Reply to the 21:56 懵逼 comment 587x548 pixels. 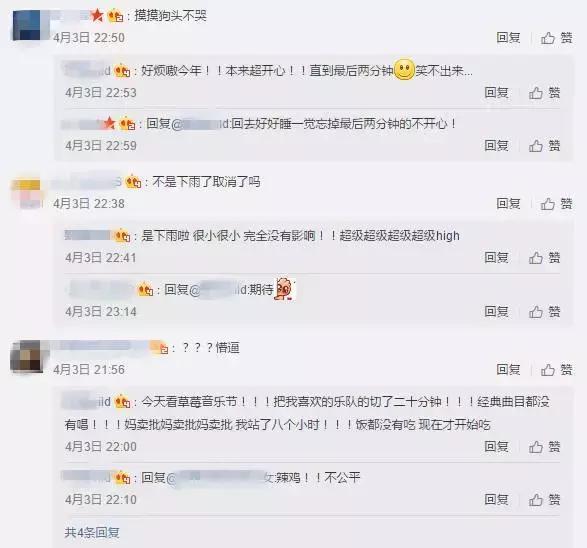[x=508, y=369]
